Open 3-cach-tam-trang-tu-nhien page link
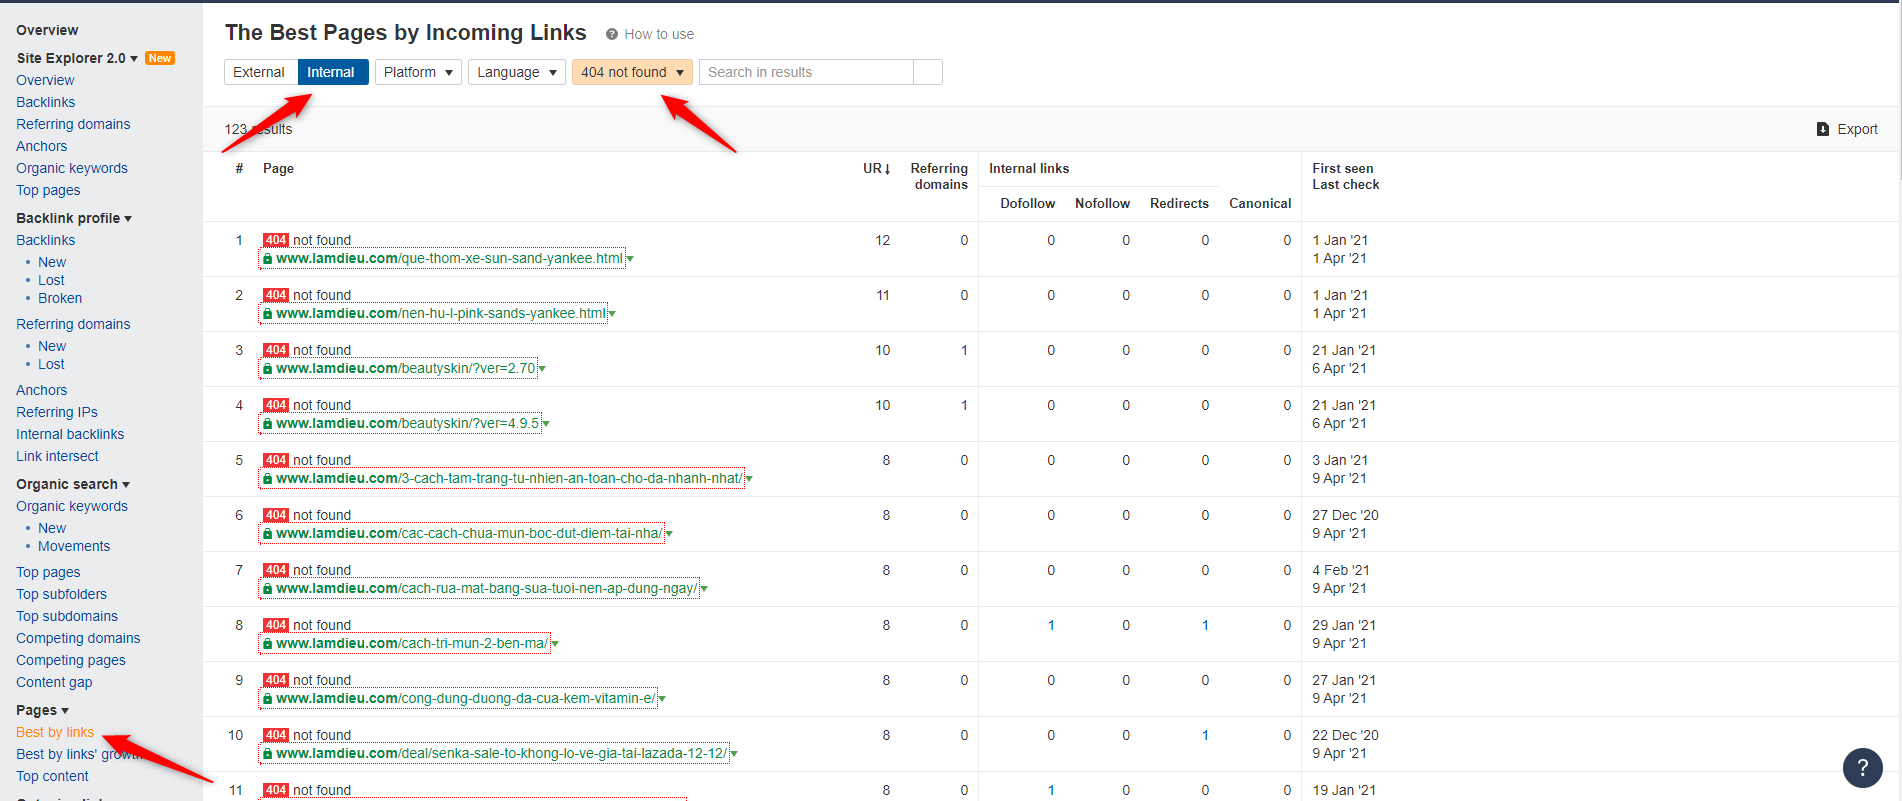 coord(509,478)
